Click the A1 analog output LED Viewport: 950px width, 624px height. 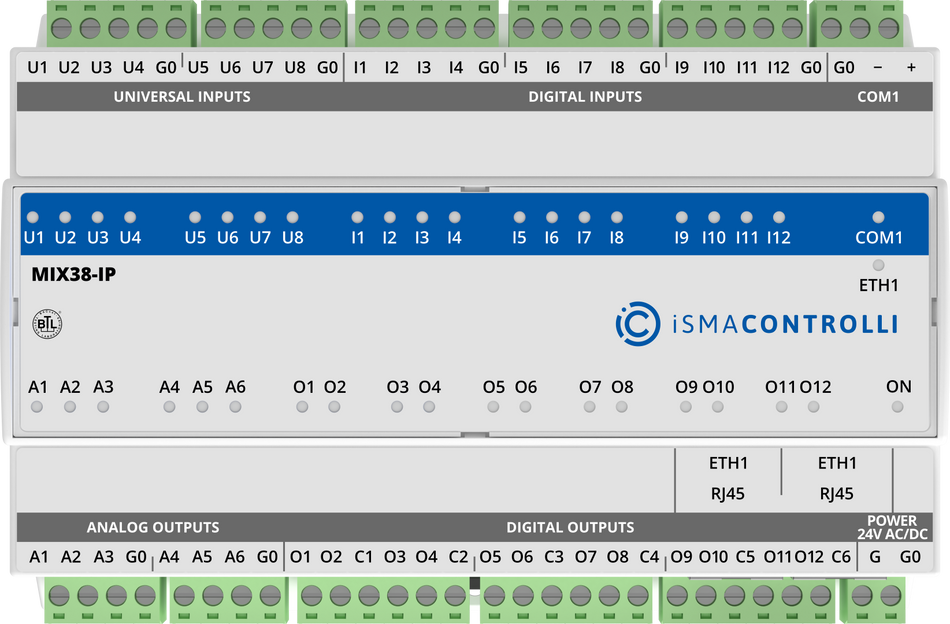pos(37,407)
